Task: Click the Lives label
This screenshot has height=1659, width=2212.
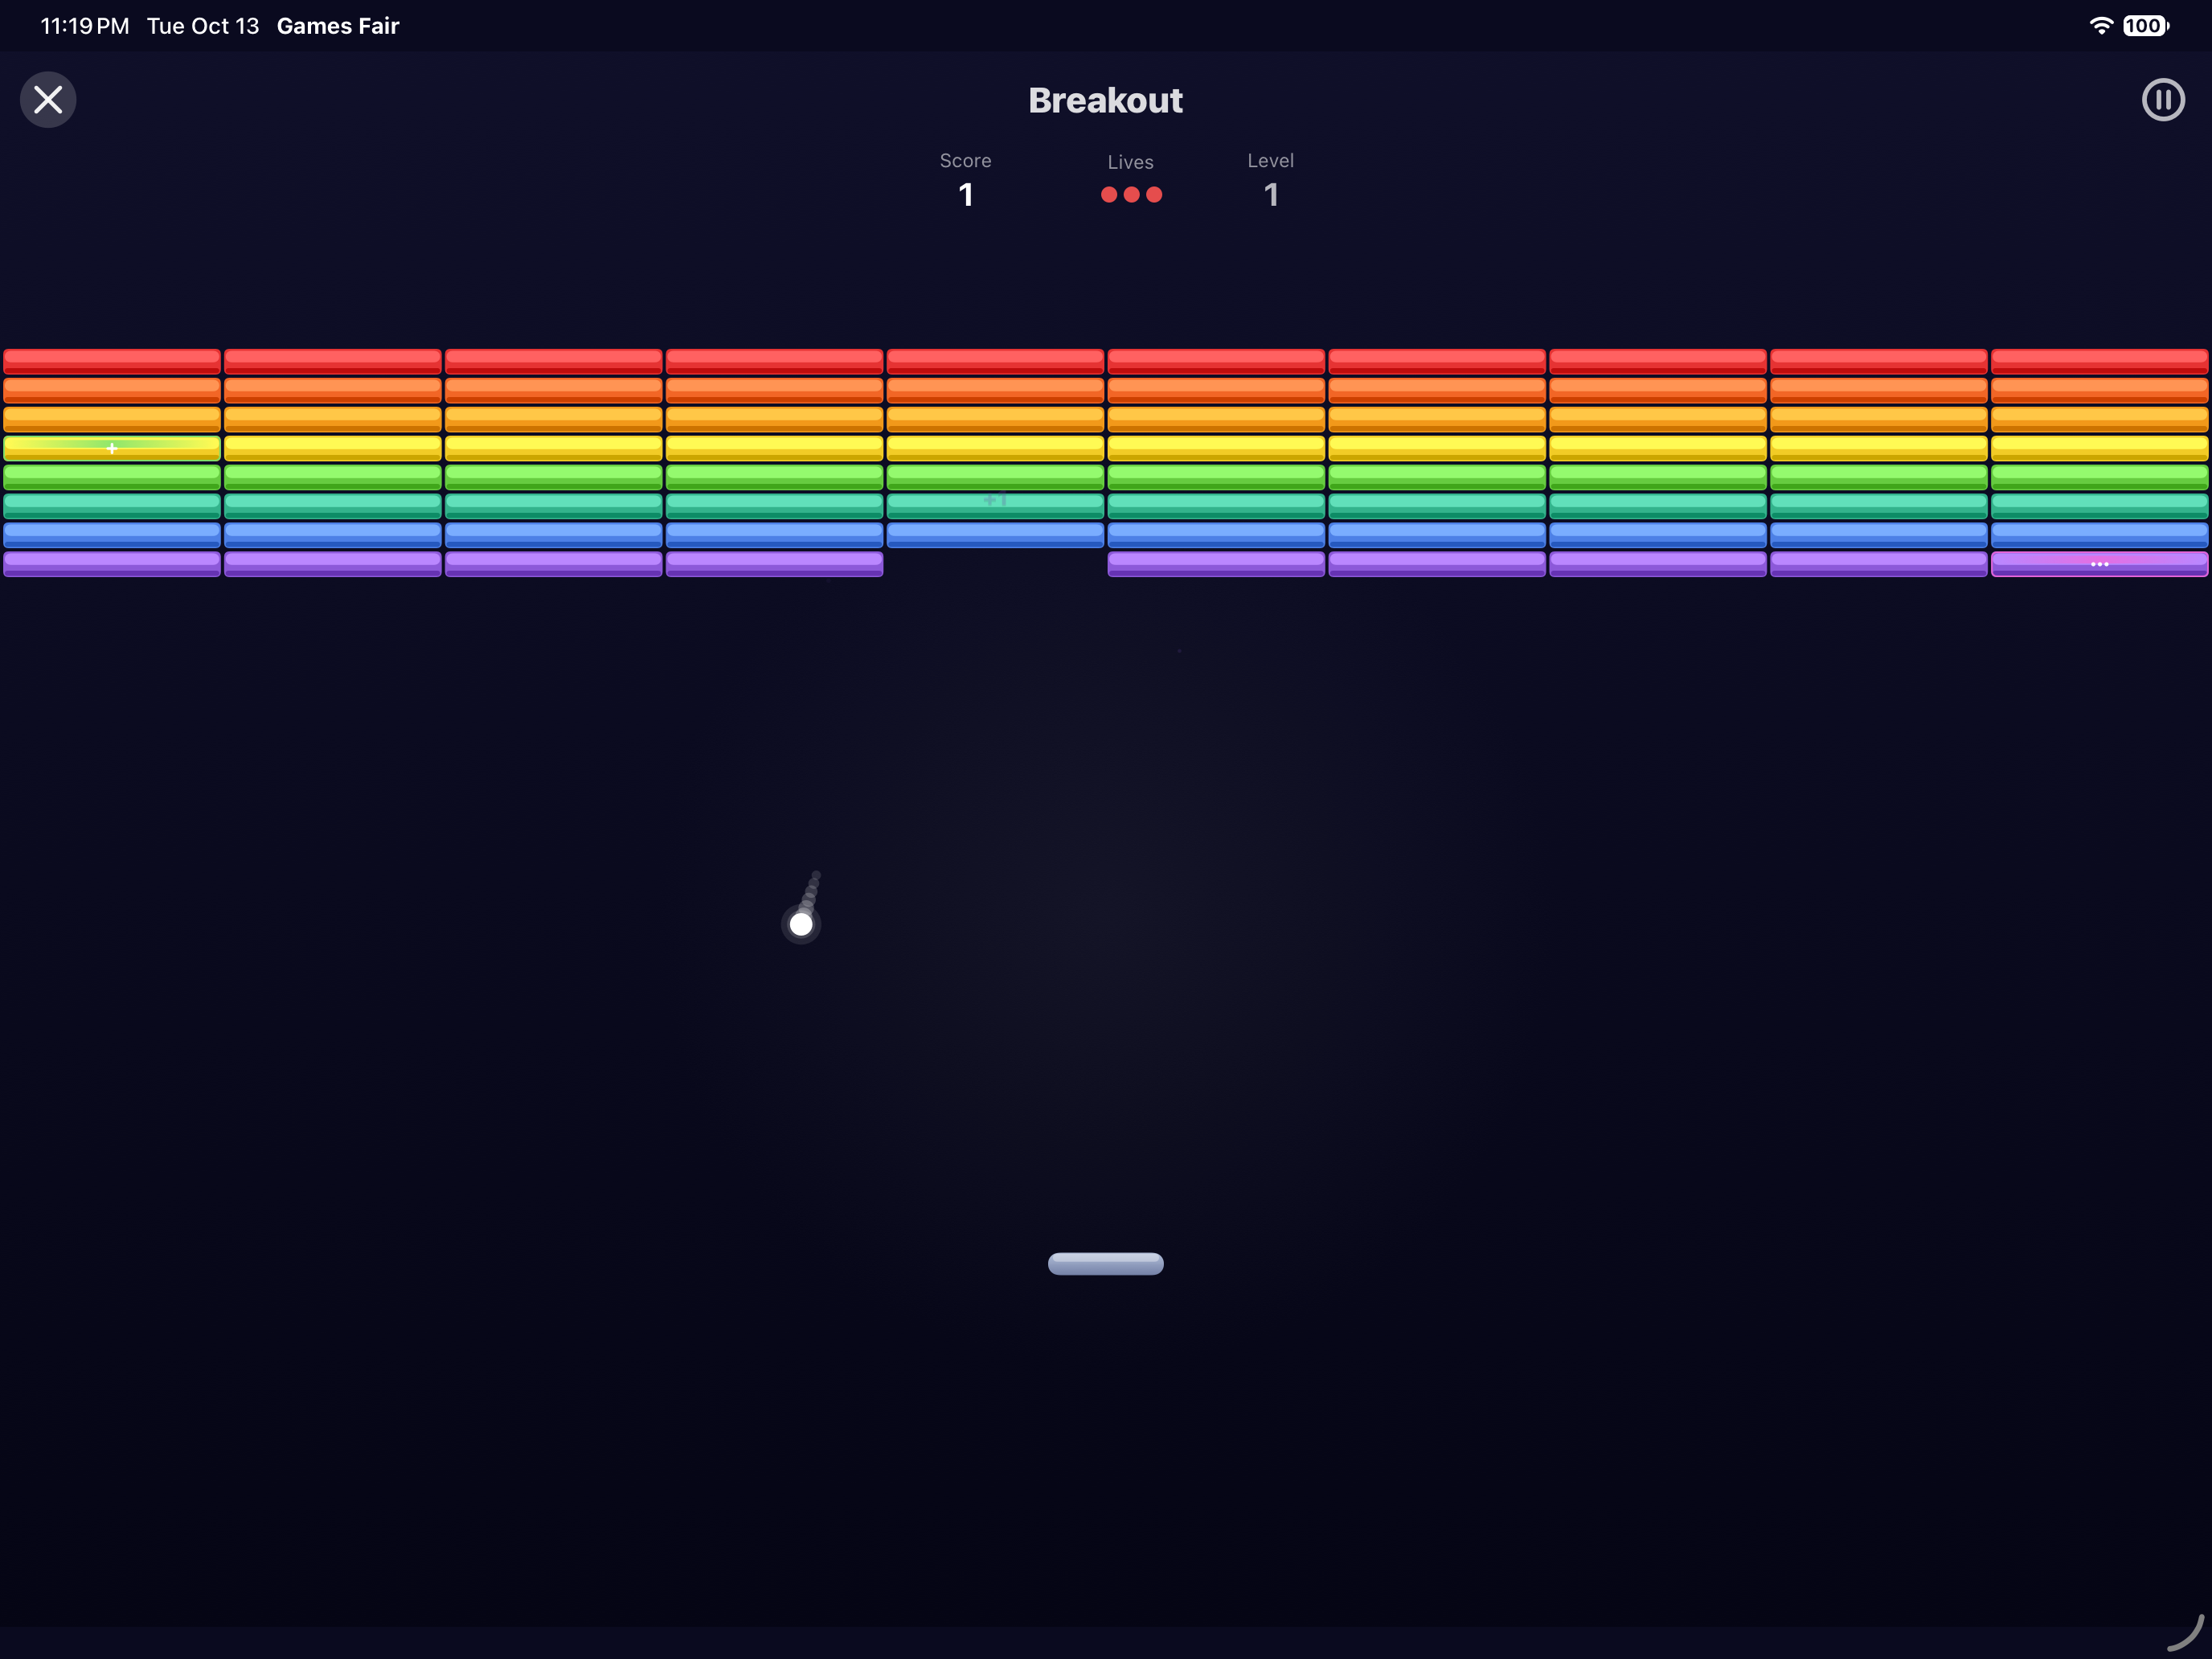Action: point(1130,162)
